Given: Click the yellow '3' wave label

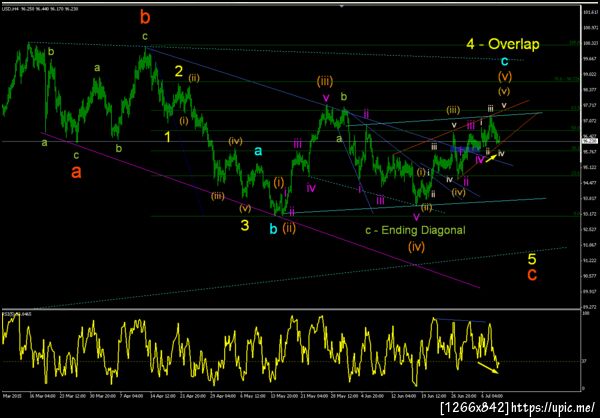Looking at the screenshot, I should 245,225.
